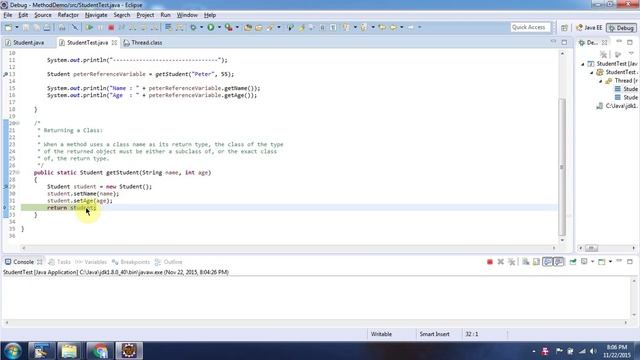Viewport: 640px width, 360px height.
Task: Click Remove All Terminated Launches in Console toolbar
Action: coord(511,262)
